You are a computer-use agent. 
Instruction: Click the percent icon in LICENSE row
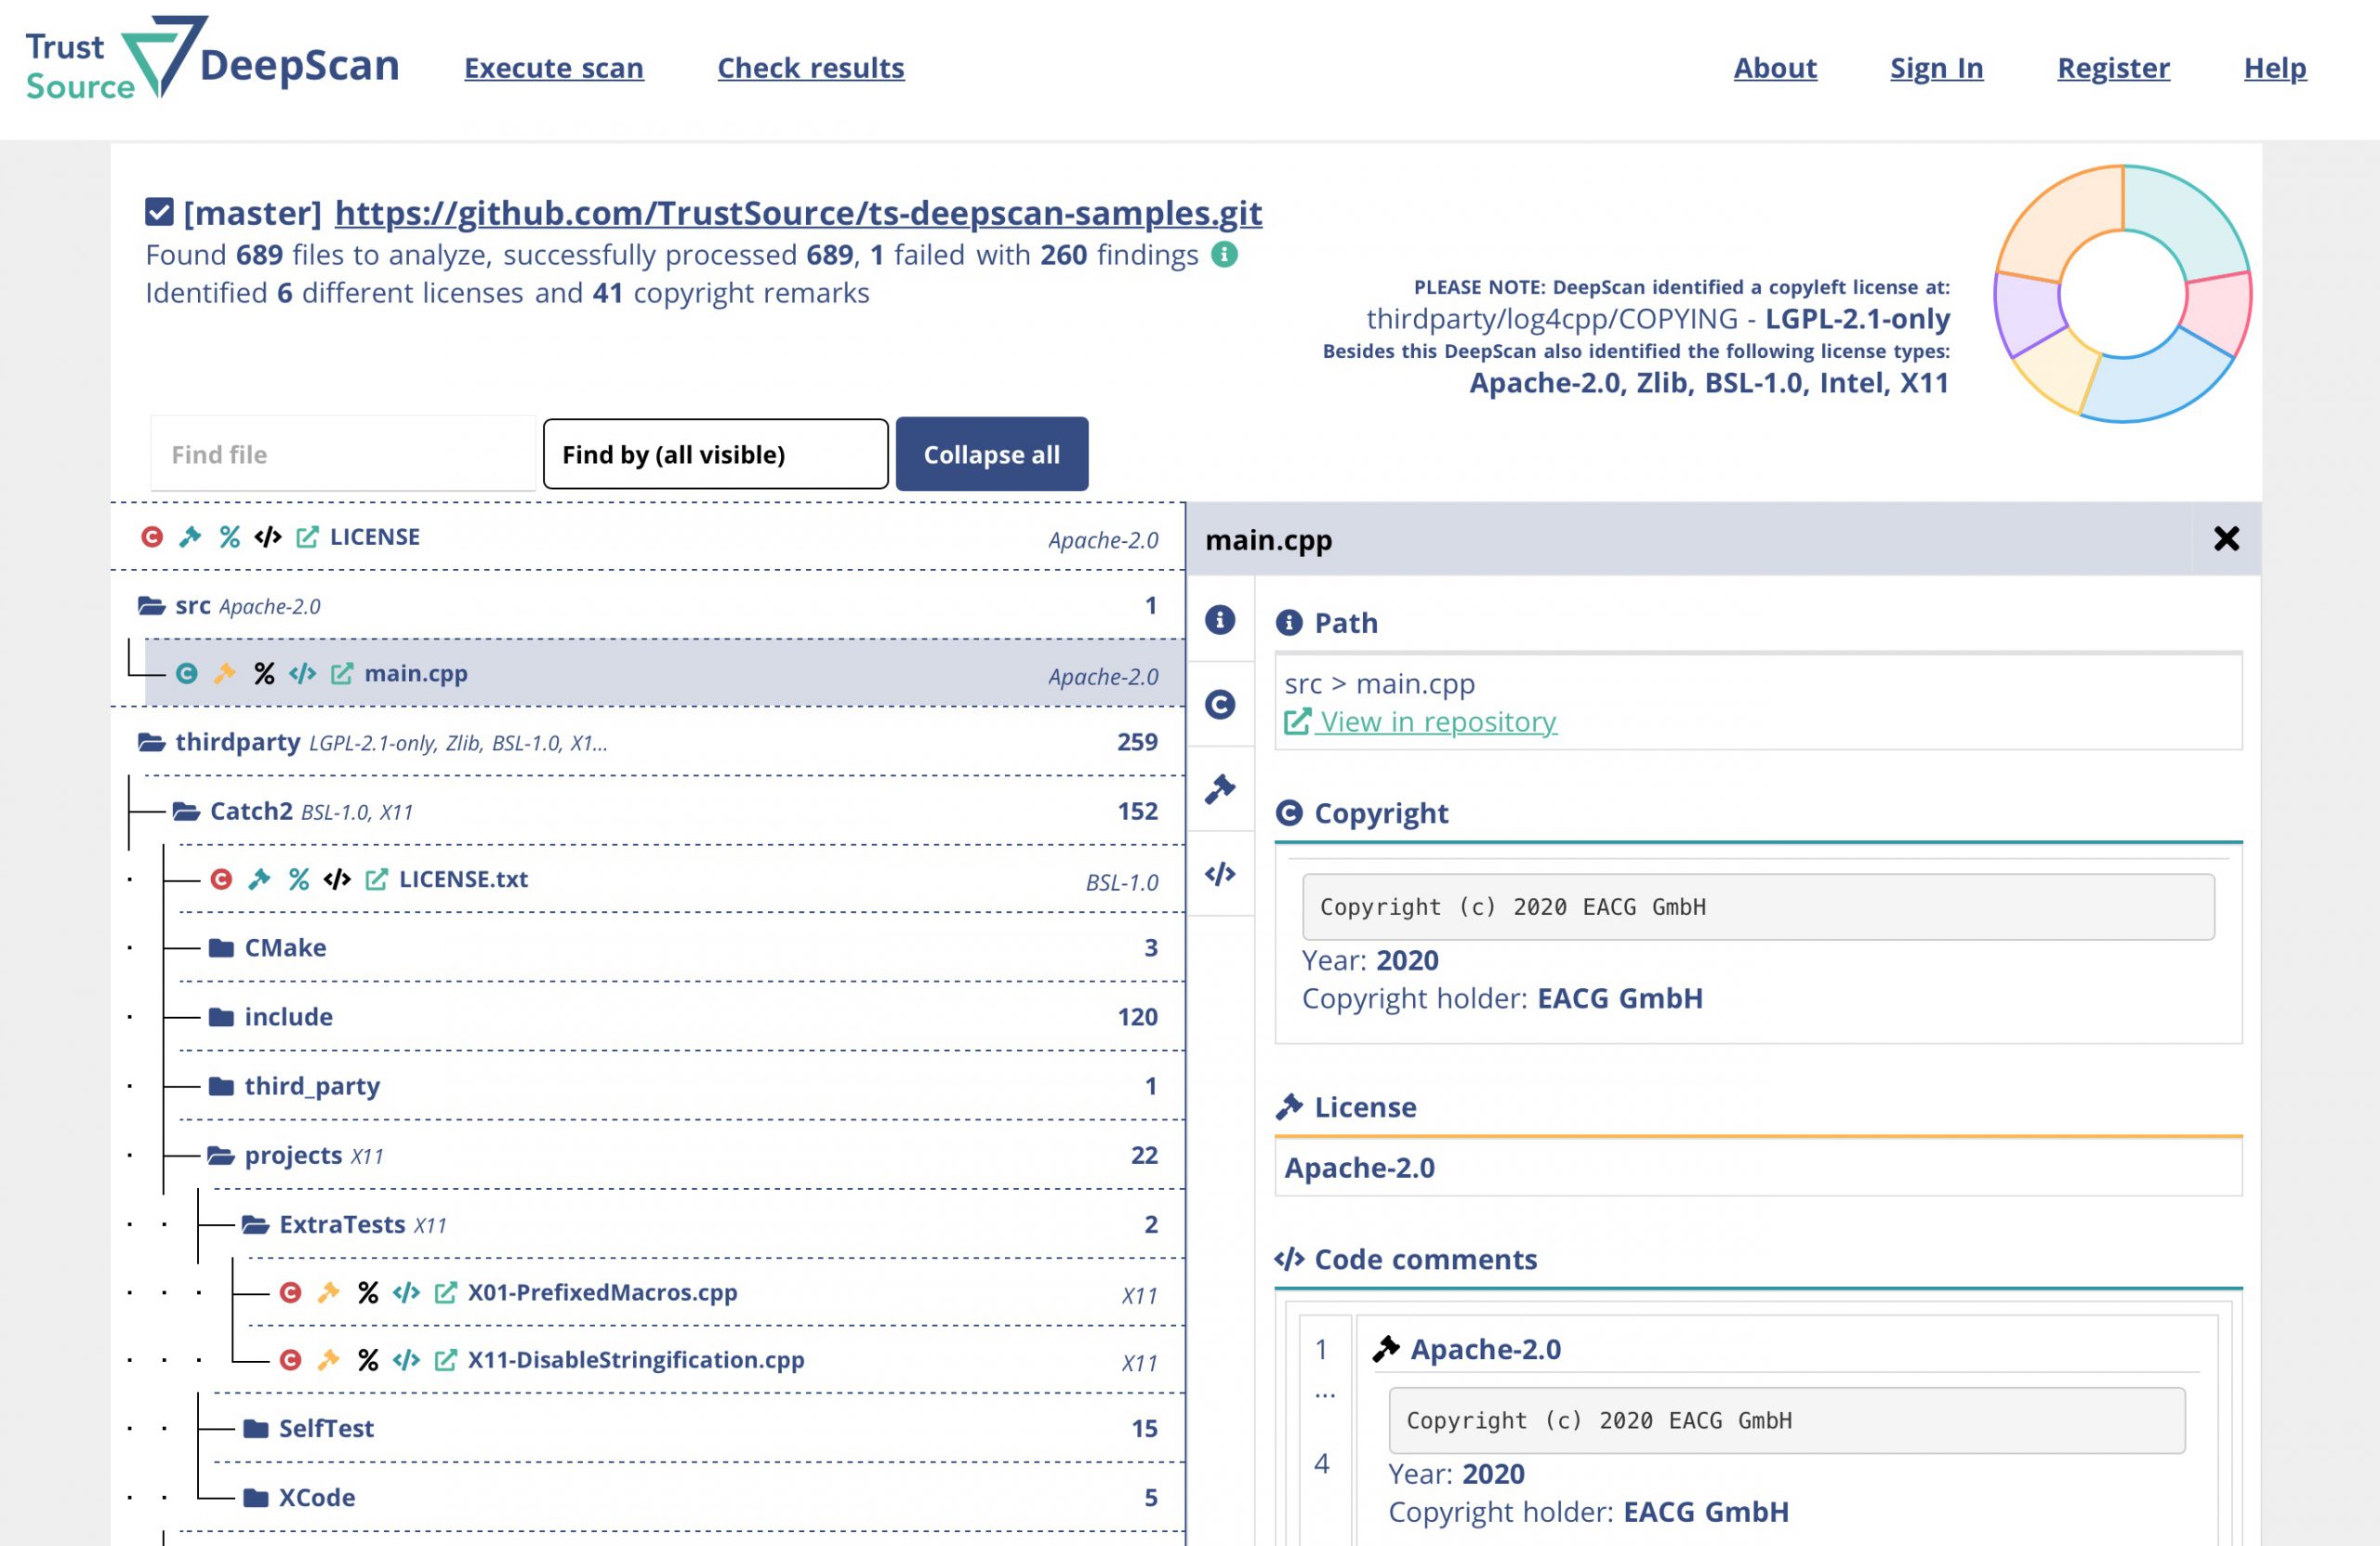(x=229, y=537)
